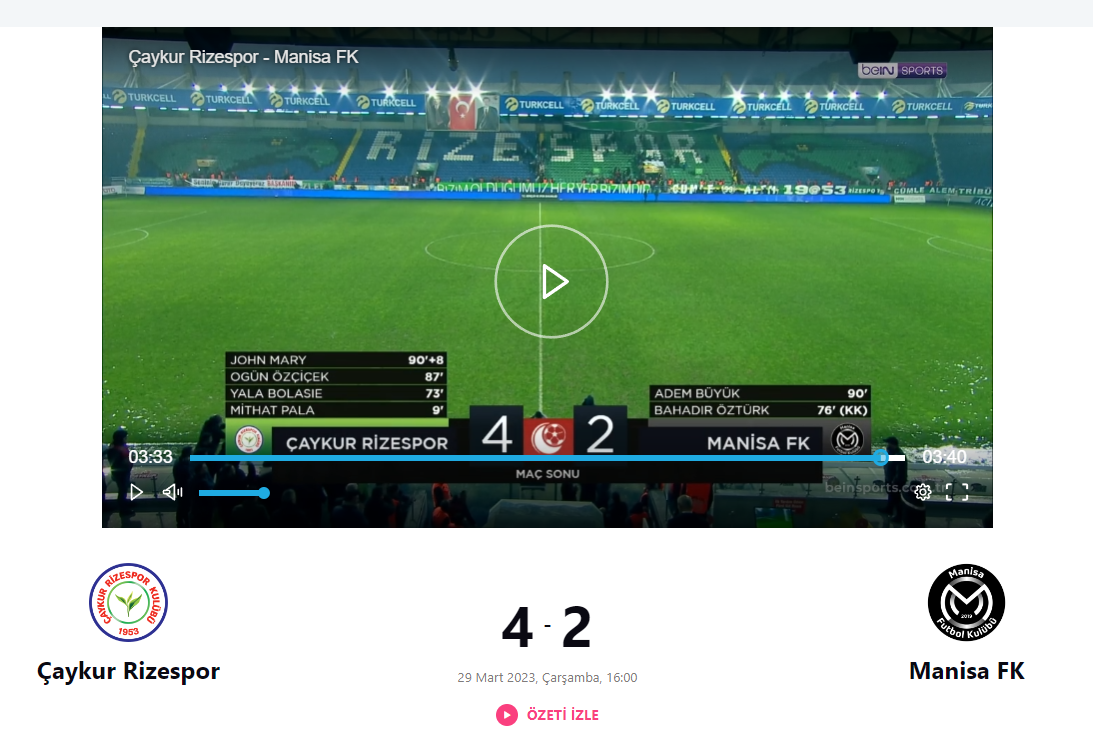This screenshot has width=1093, height=735.
Task: Mute the video with speaker icon
Action: (172, 492)
